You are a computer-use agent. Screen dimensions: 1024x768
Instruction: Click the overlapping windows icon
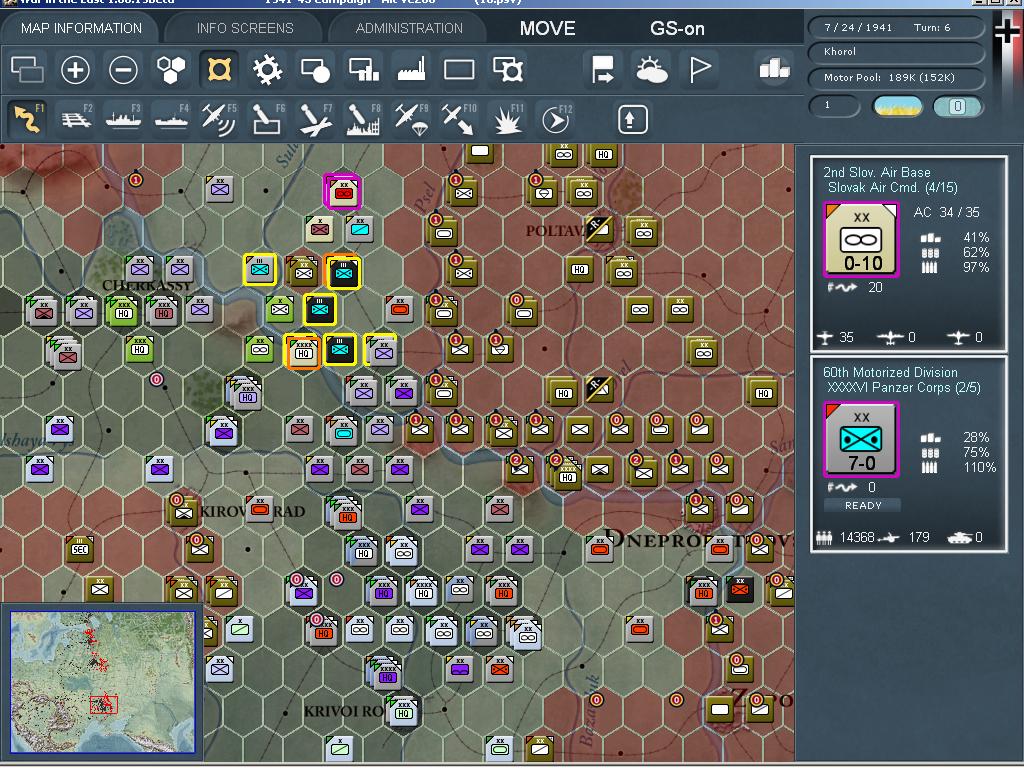click(27, 69)
